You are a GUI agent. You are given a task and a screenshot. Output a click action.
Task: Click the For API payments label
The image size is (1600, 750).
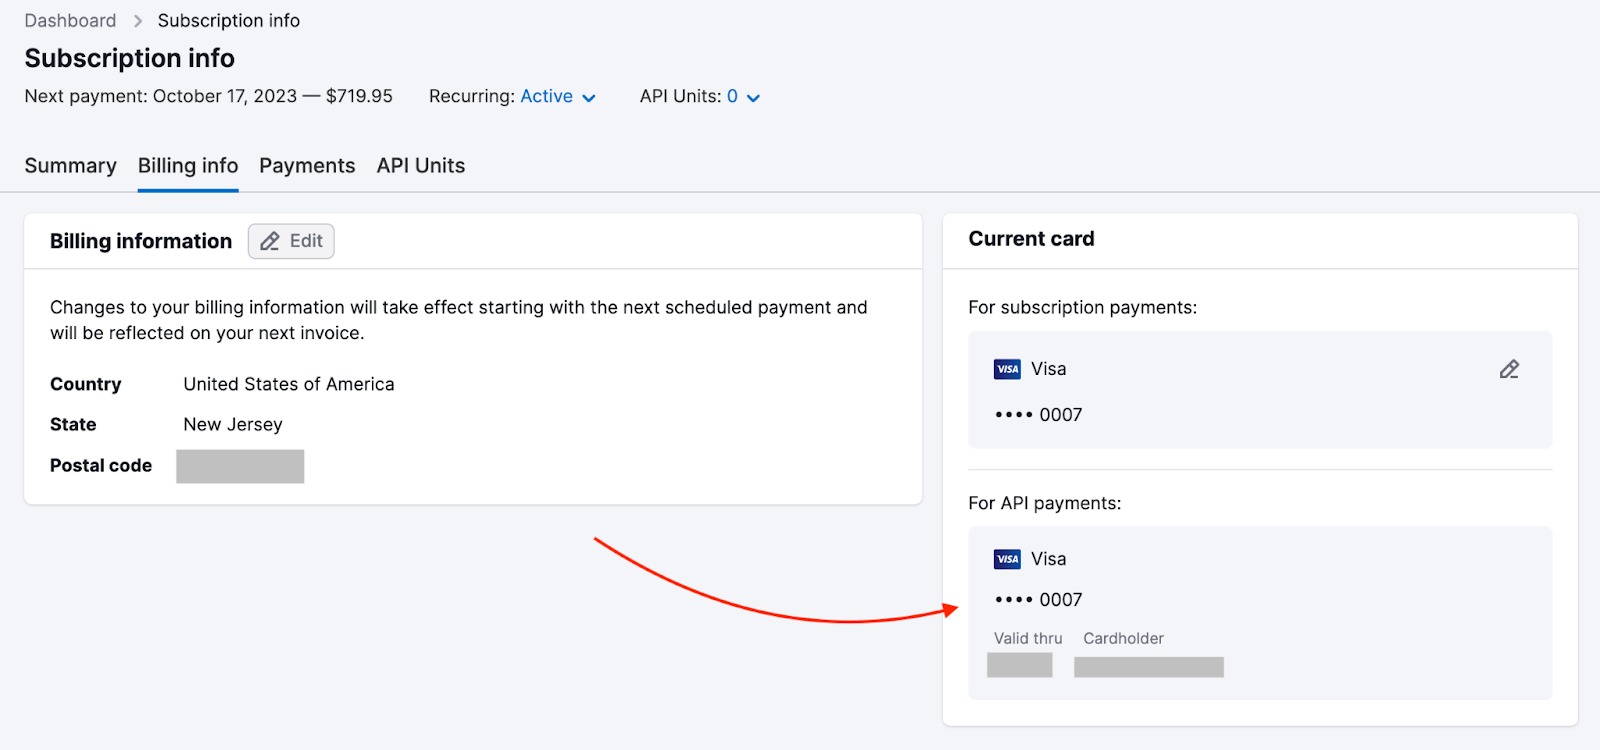(1045, 503)
